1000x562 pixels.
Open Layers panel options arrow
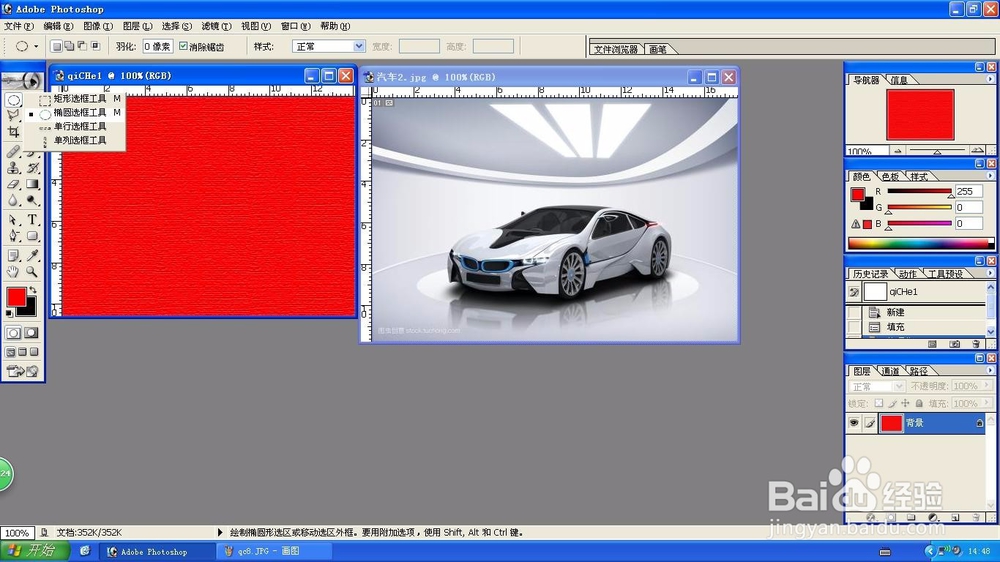pos(990,371)
